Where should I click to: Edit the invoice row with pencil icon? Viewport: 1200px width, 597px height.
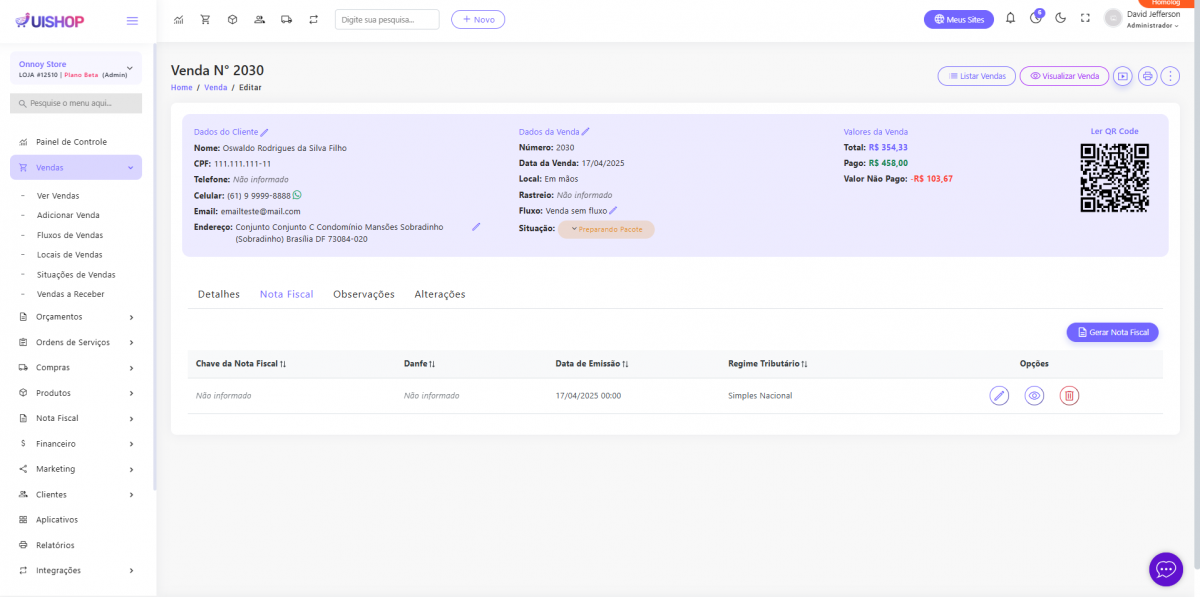pyautogui.click(x=999, y=396)
